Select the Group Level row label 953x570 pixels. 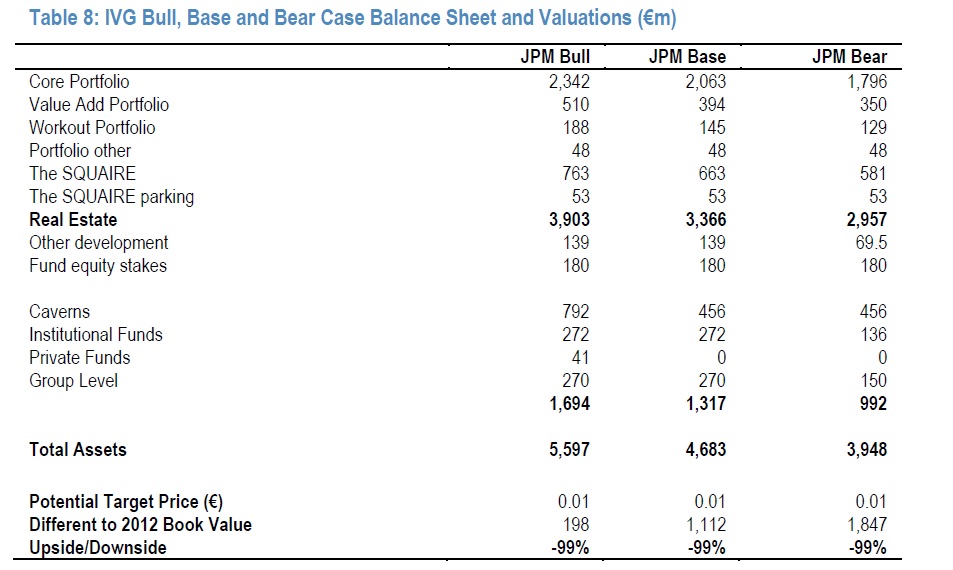coord(73,381)
